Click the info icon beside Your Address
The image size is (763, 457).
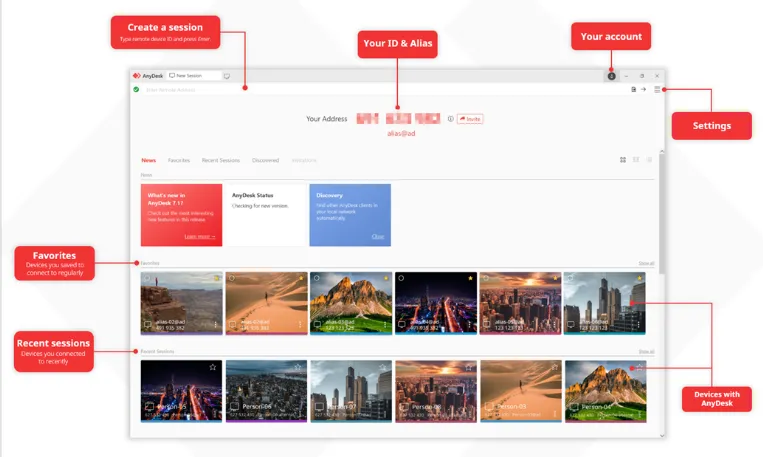(451, 119)
